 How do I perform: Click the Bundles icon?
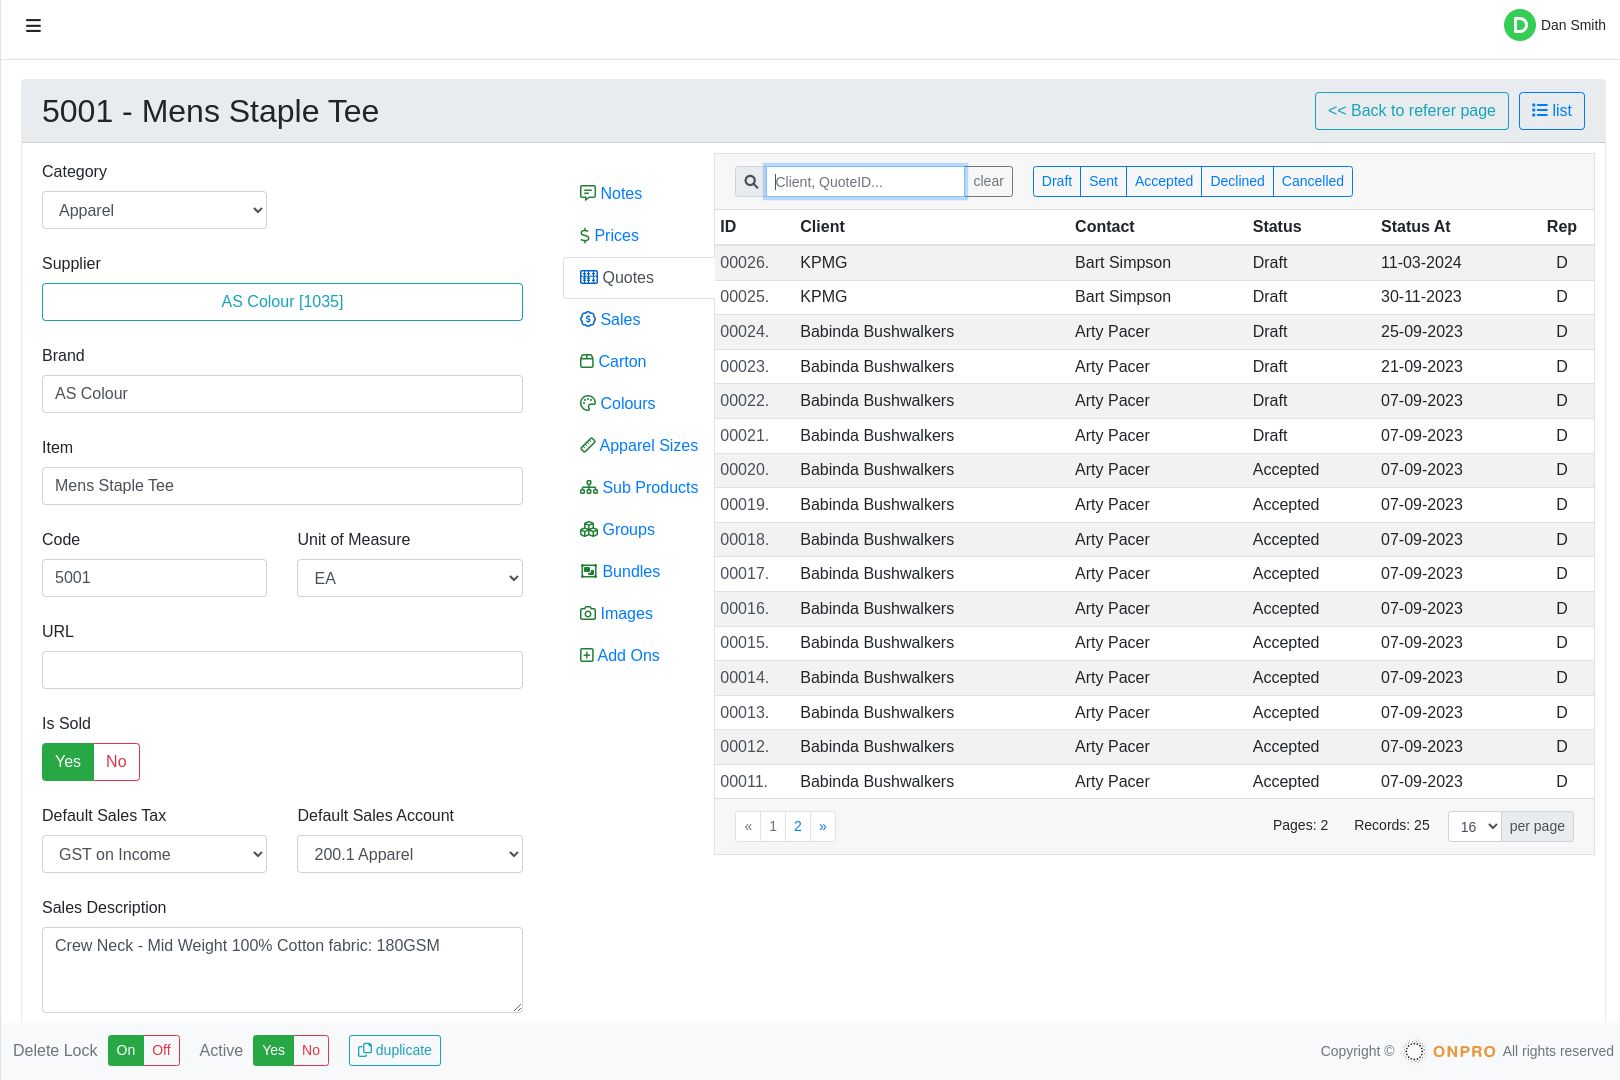point(589,571)
